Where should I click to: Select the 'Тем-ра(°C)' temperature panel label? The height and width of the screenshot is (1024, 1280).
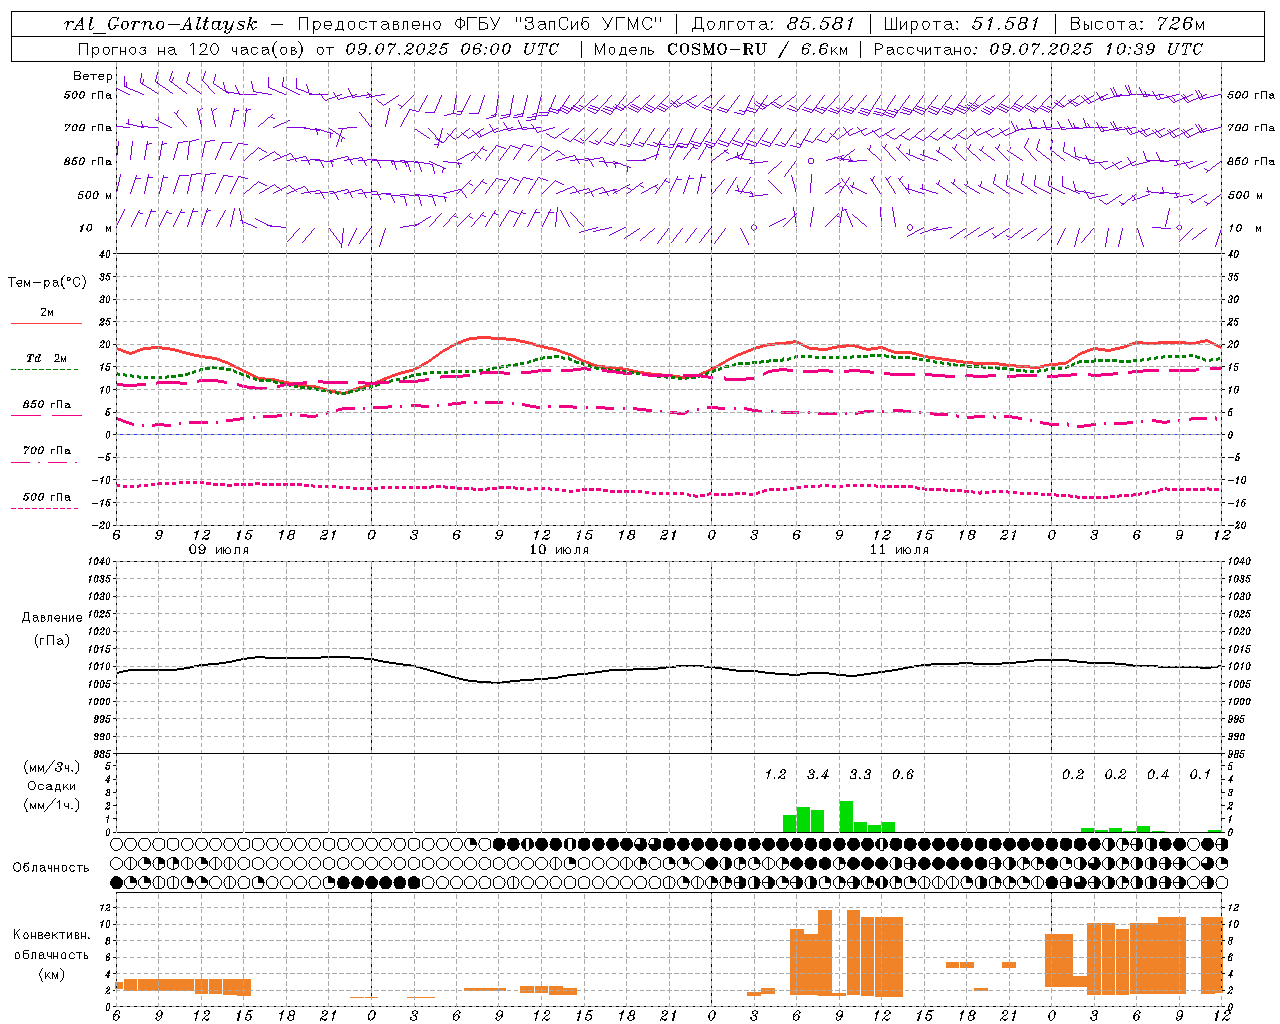pos(47,283)
